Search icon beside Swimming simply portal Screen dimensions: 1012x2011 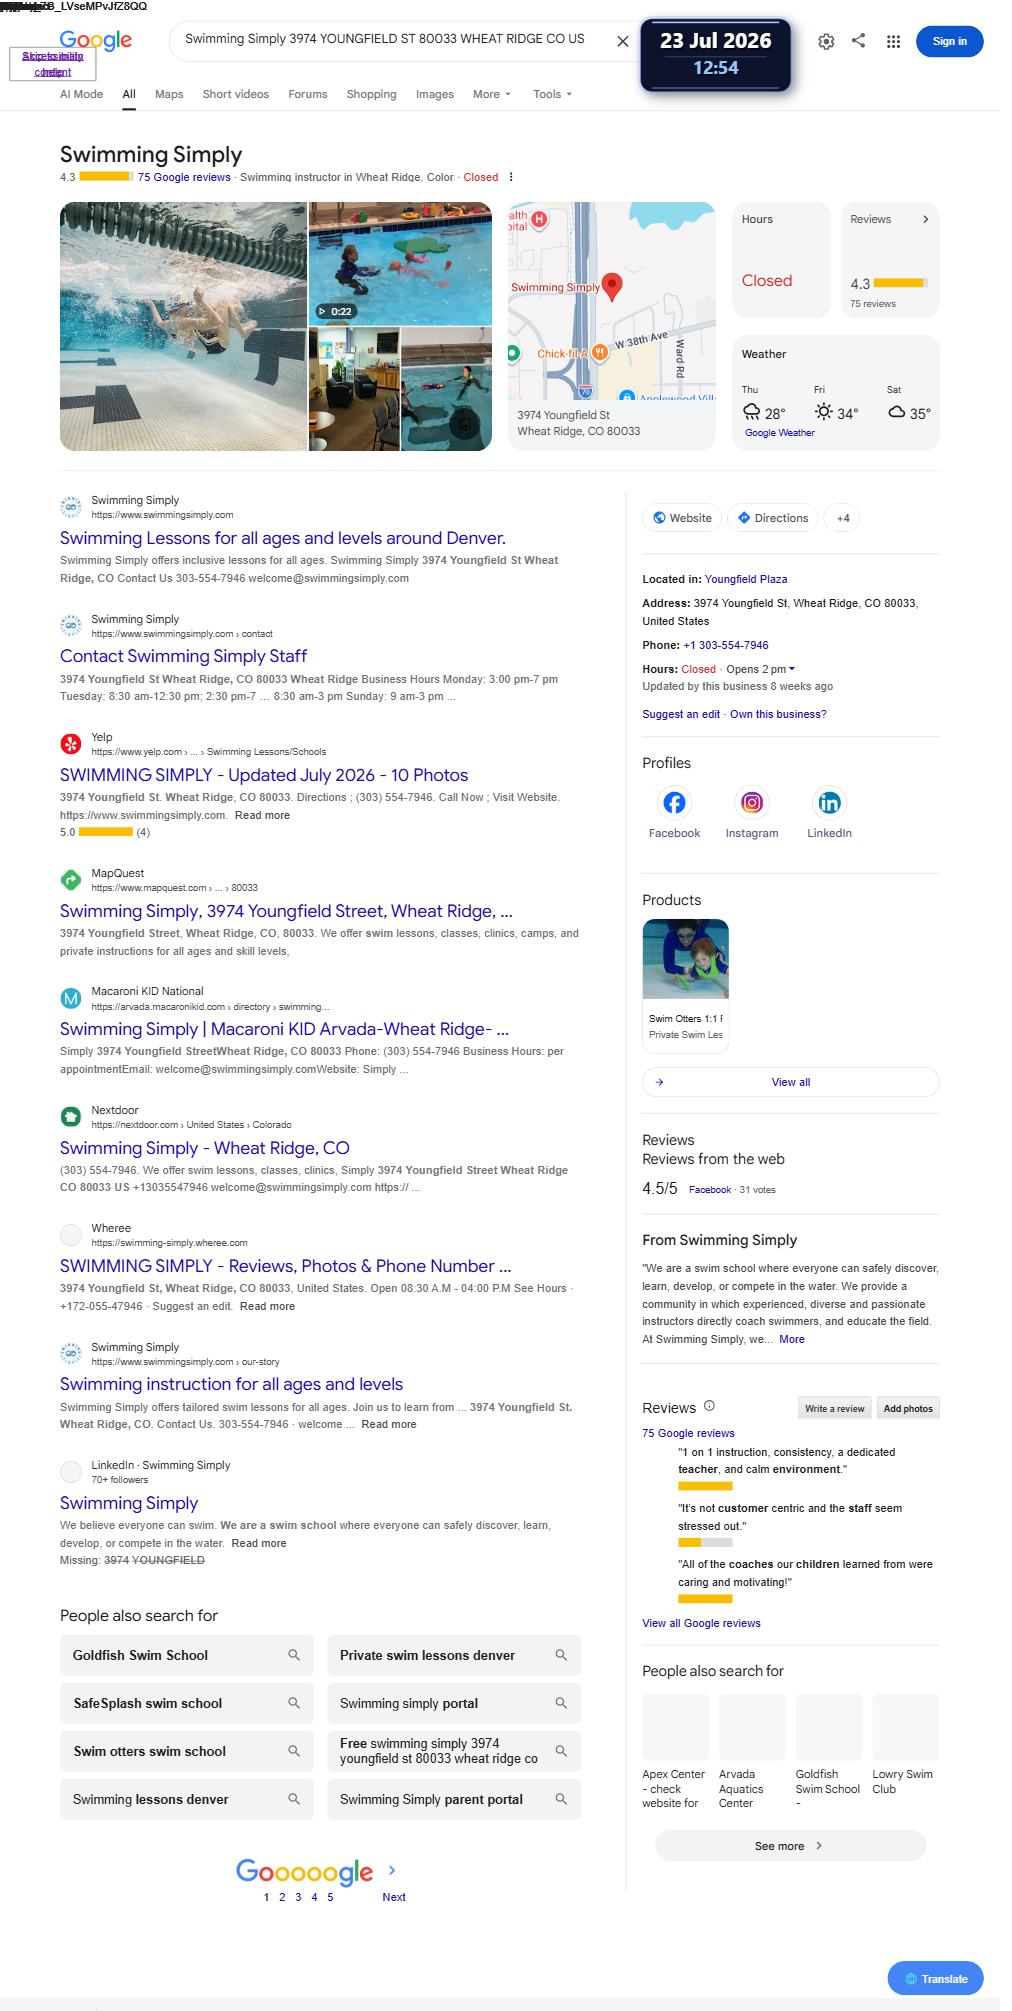(x=561, y=1703)
